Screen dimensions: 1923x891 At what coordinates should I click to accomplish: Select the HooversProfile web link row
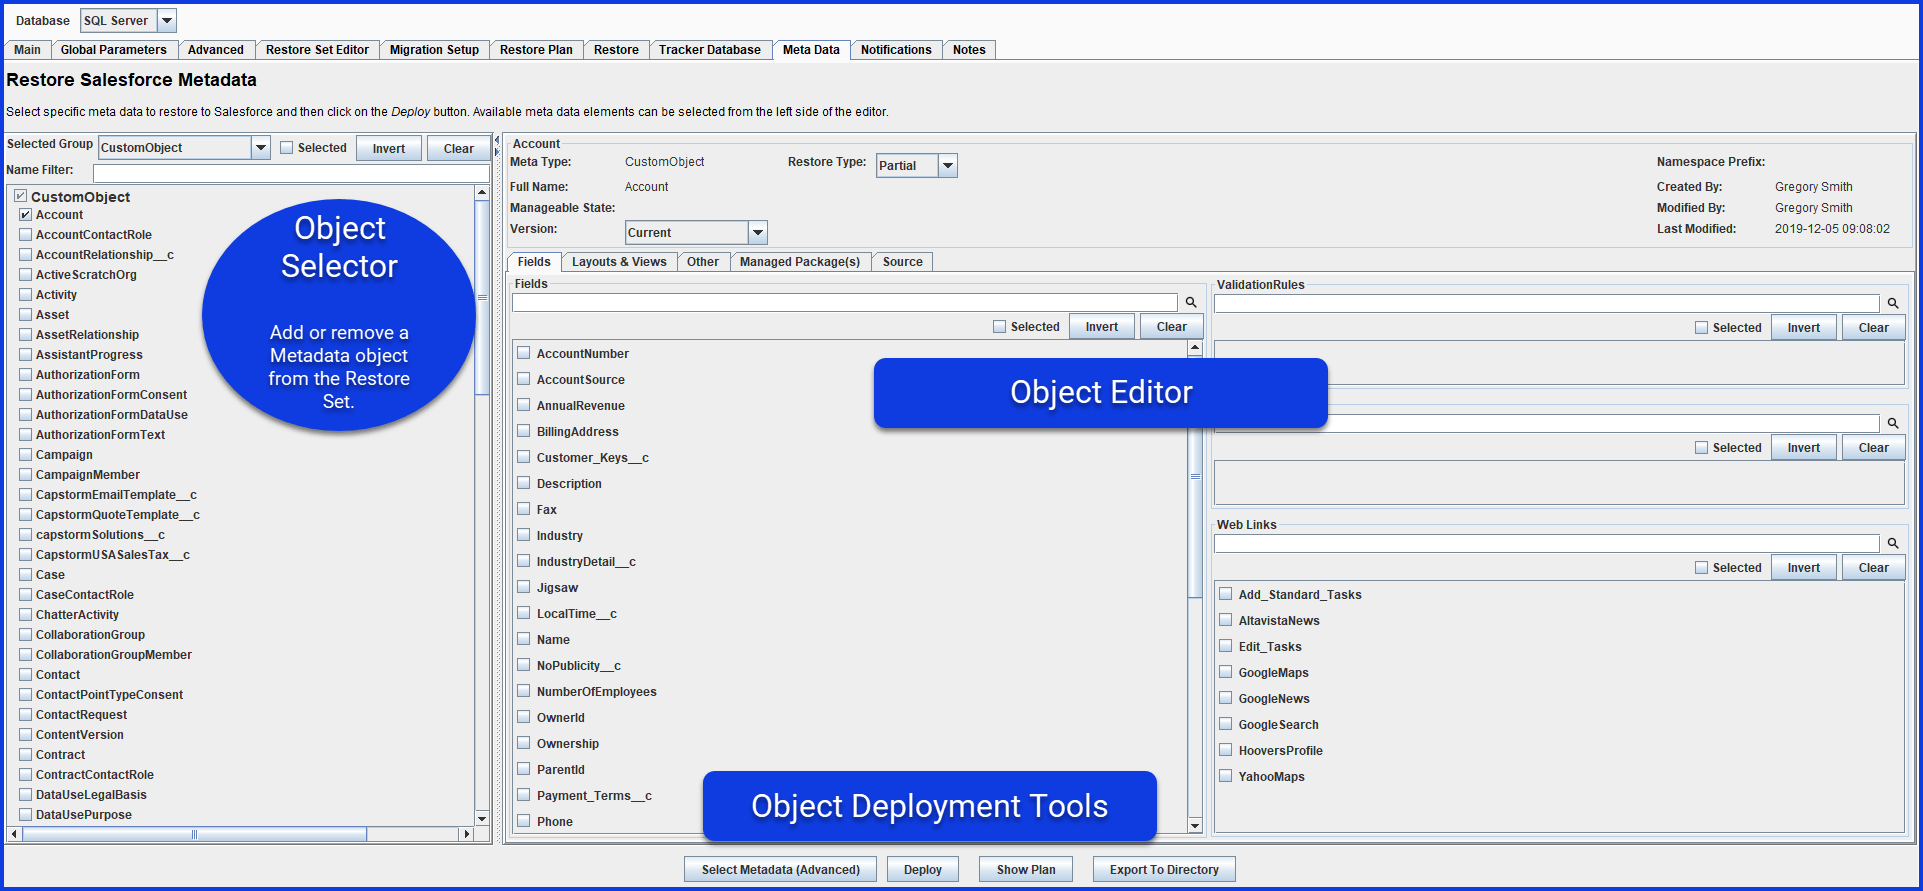1281,751
